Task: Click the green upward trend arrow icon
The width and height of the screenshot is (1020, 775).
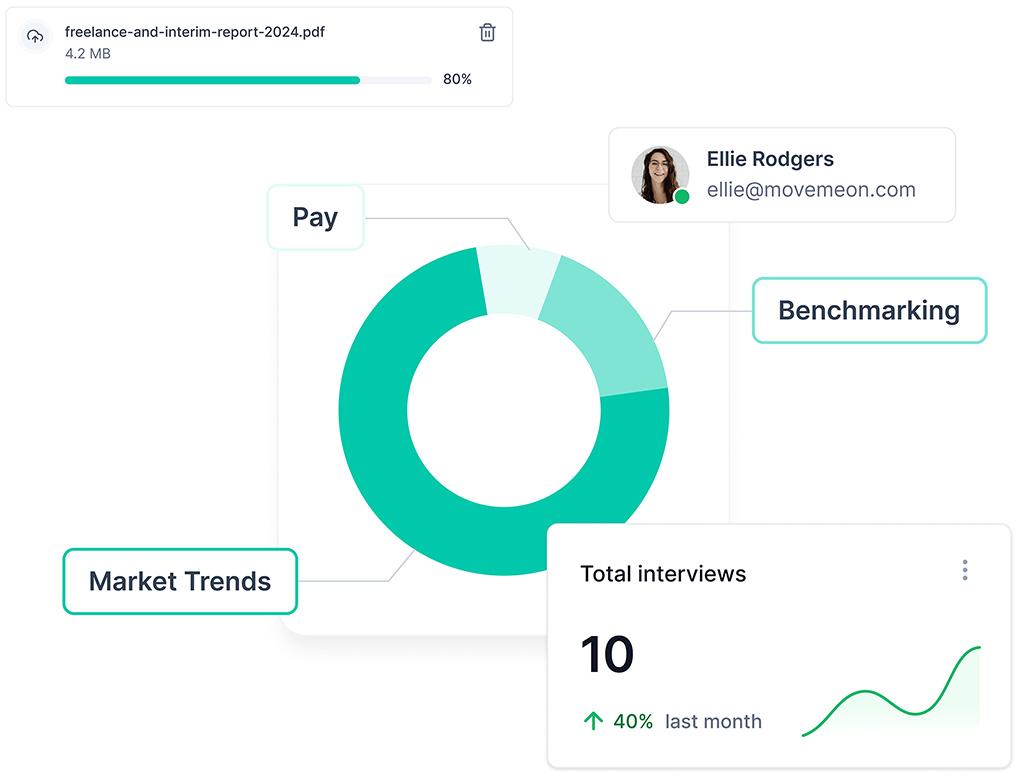Action: click(x=592, y=720)
